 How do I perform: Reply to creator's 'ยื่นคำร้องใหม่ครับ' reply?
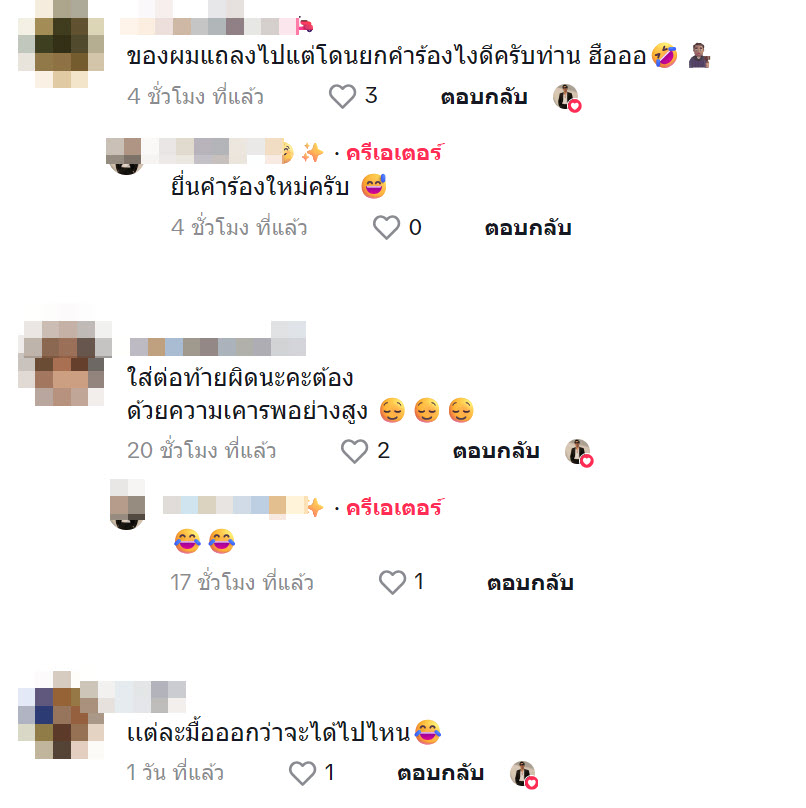(528, 228)
